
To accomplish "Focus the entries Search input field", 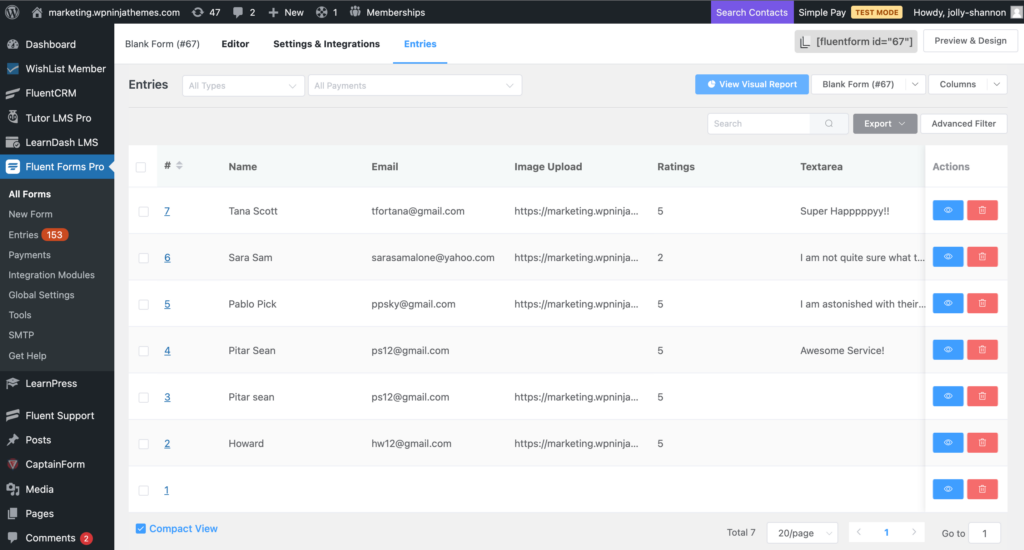I will (x=759, y=123).
